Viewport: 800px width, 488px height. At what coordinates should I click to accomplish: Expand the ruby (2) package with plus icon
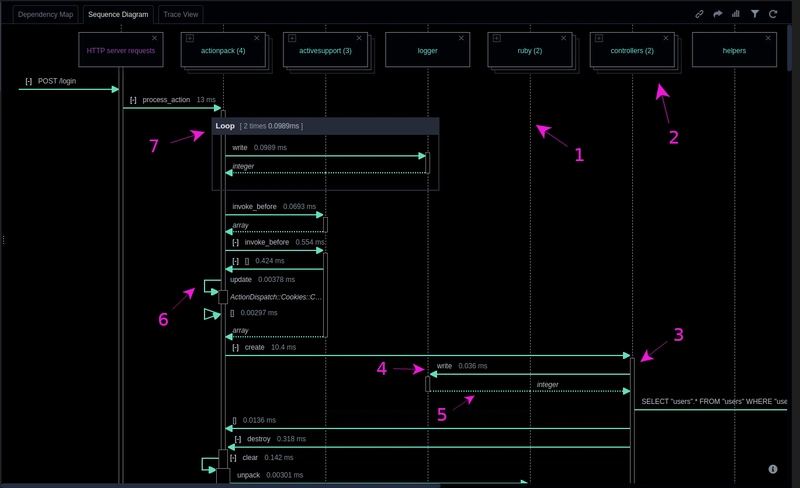click(497, 38)
